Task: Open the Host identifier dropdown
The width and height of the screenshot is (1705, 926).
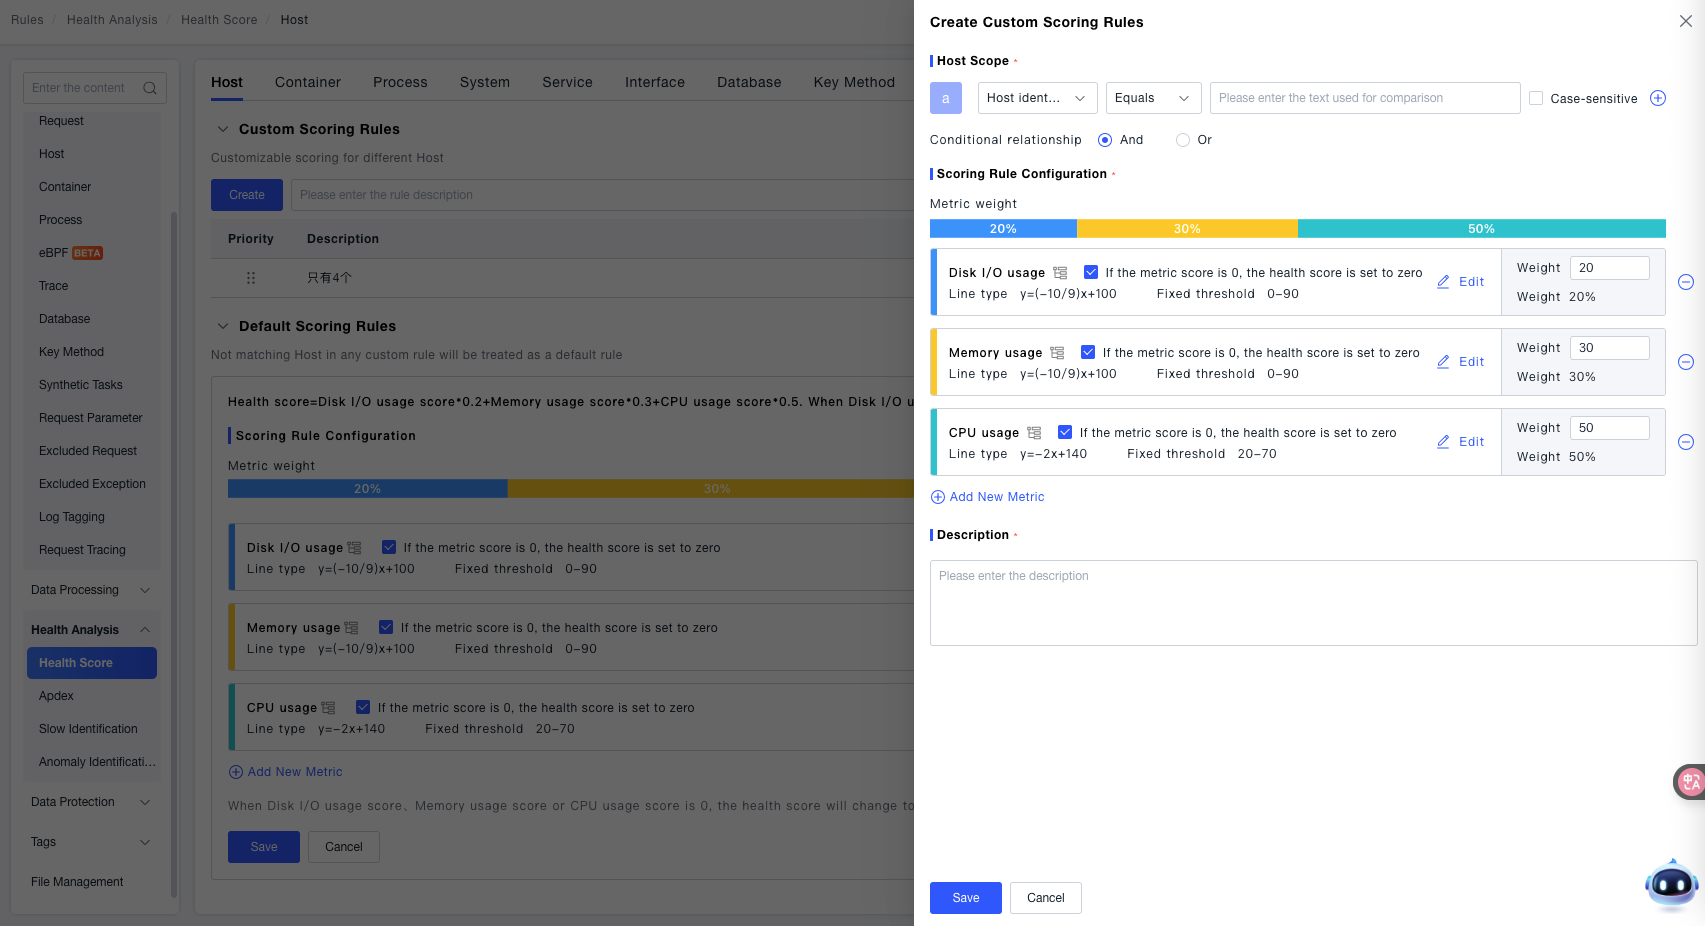Action: point(1037,98)
